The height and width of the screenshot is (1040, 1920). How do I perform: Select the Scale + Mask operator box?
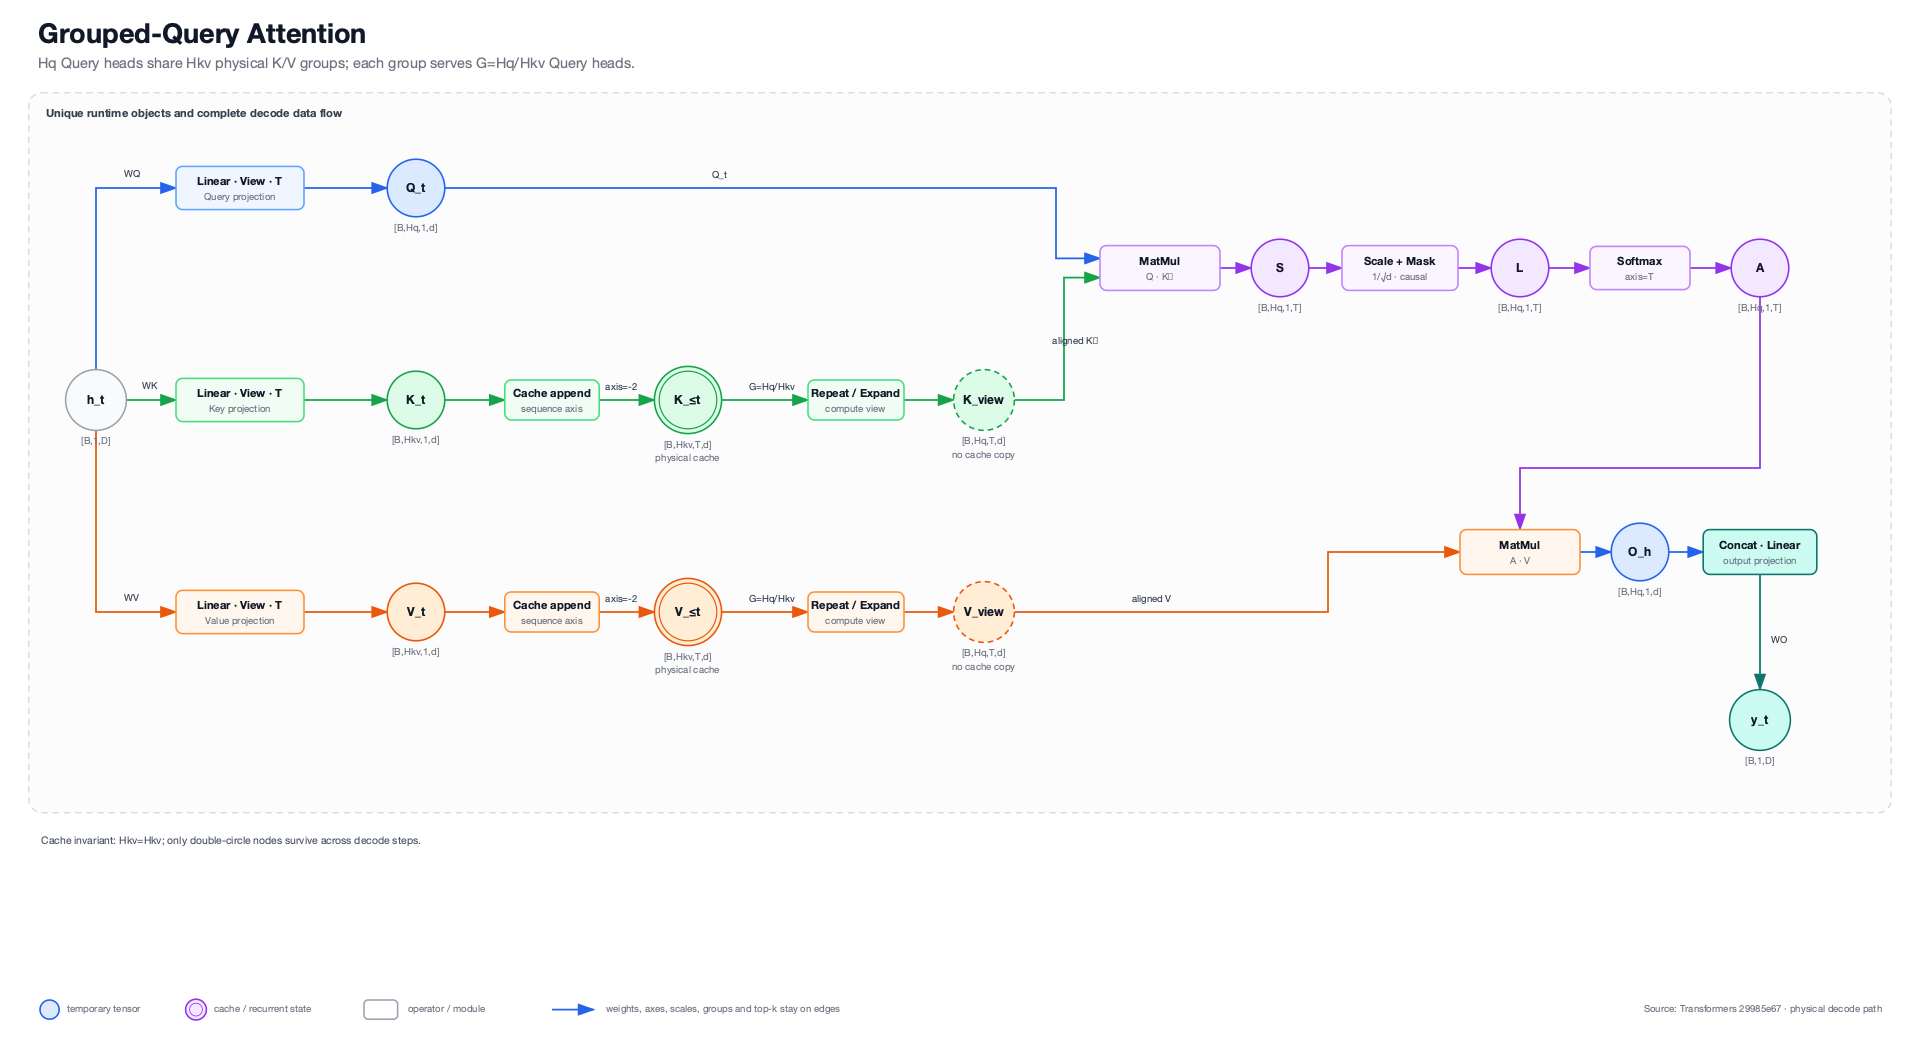(x=1400, y=268)
